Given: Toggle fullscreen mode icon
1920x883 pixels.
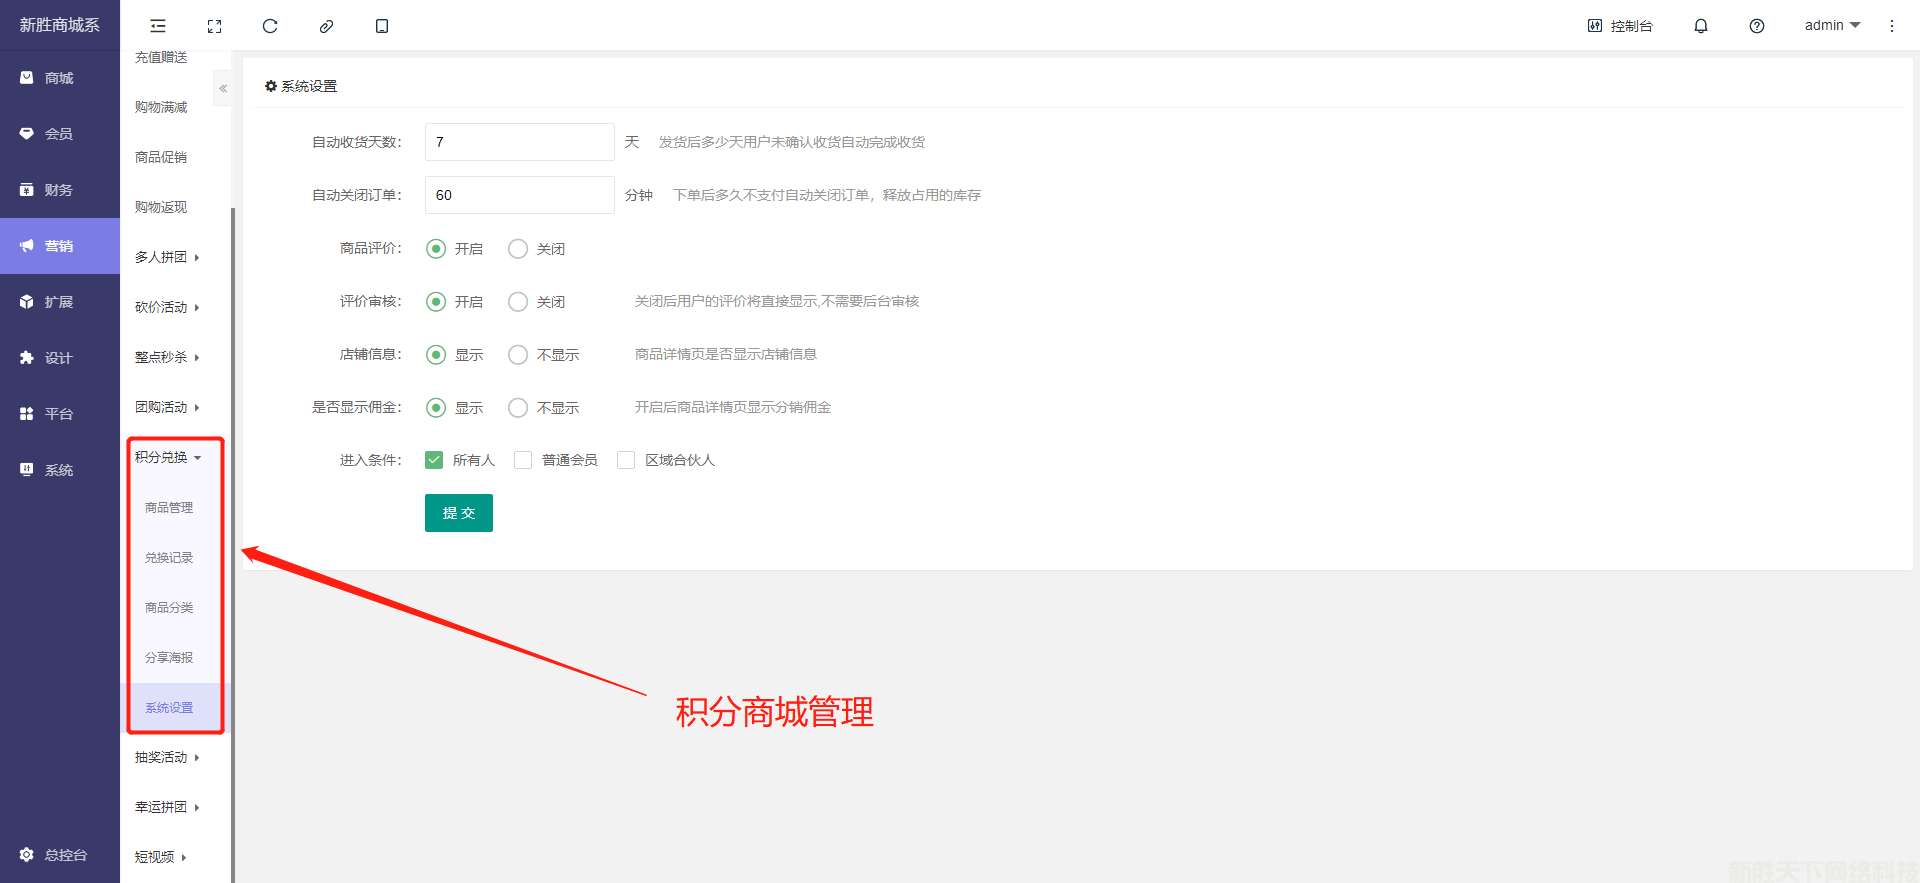Looking at the screenshot, I should [214, 26].
